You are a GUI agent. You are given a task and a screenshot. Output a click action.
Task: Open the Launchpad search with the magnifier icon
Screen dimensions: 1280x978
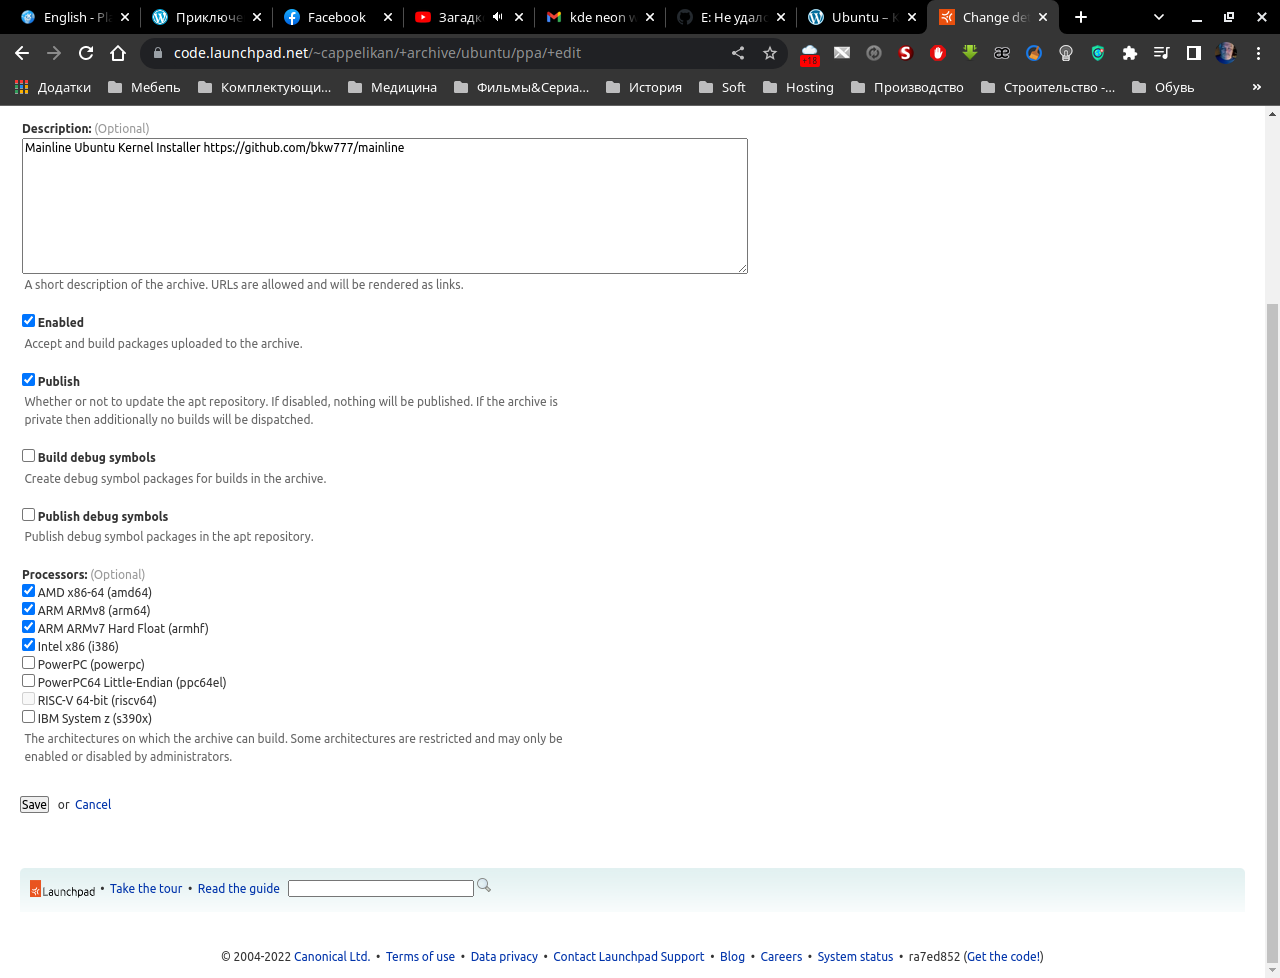[483, 888]
